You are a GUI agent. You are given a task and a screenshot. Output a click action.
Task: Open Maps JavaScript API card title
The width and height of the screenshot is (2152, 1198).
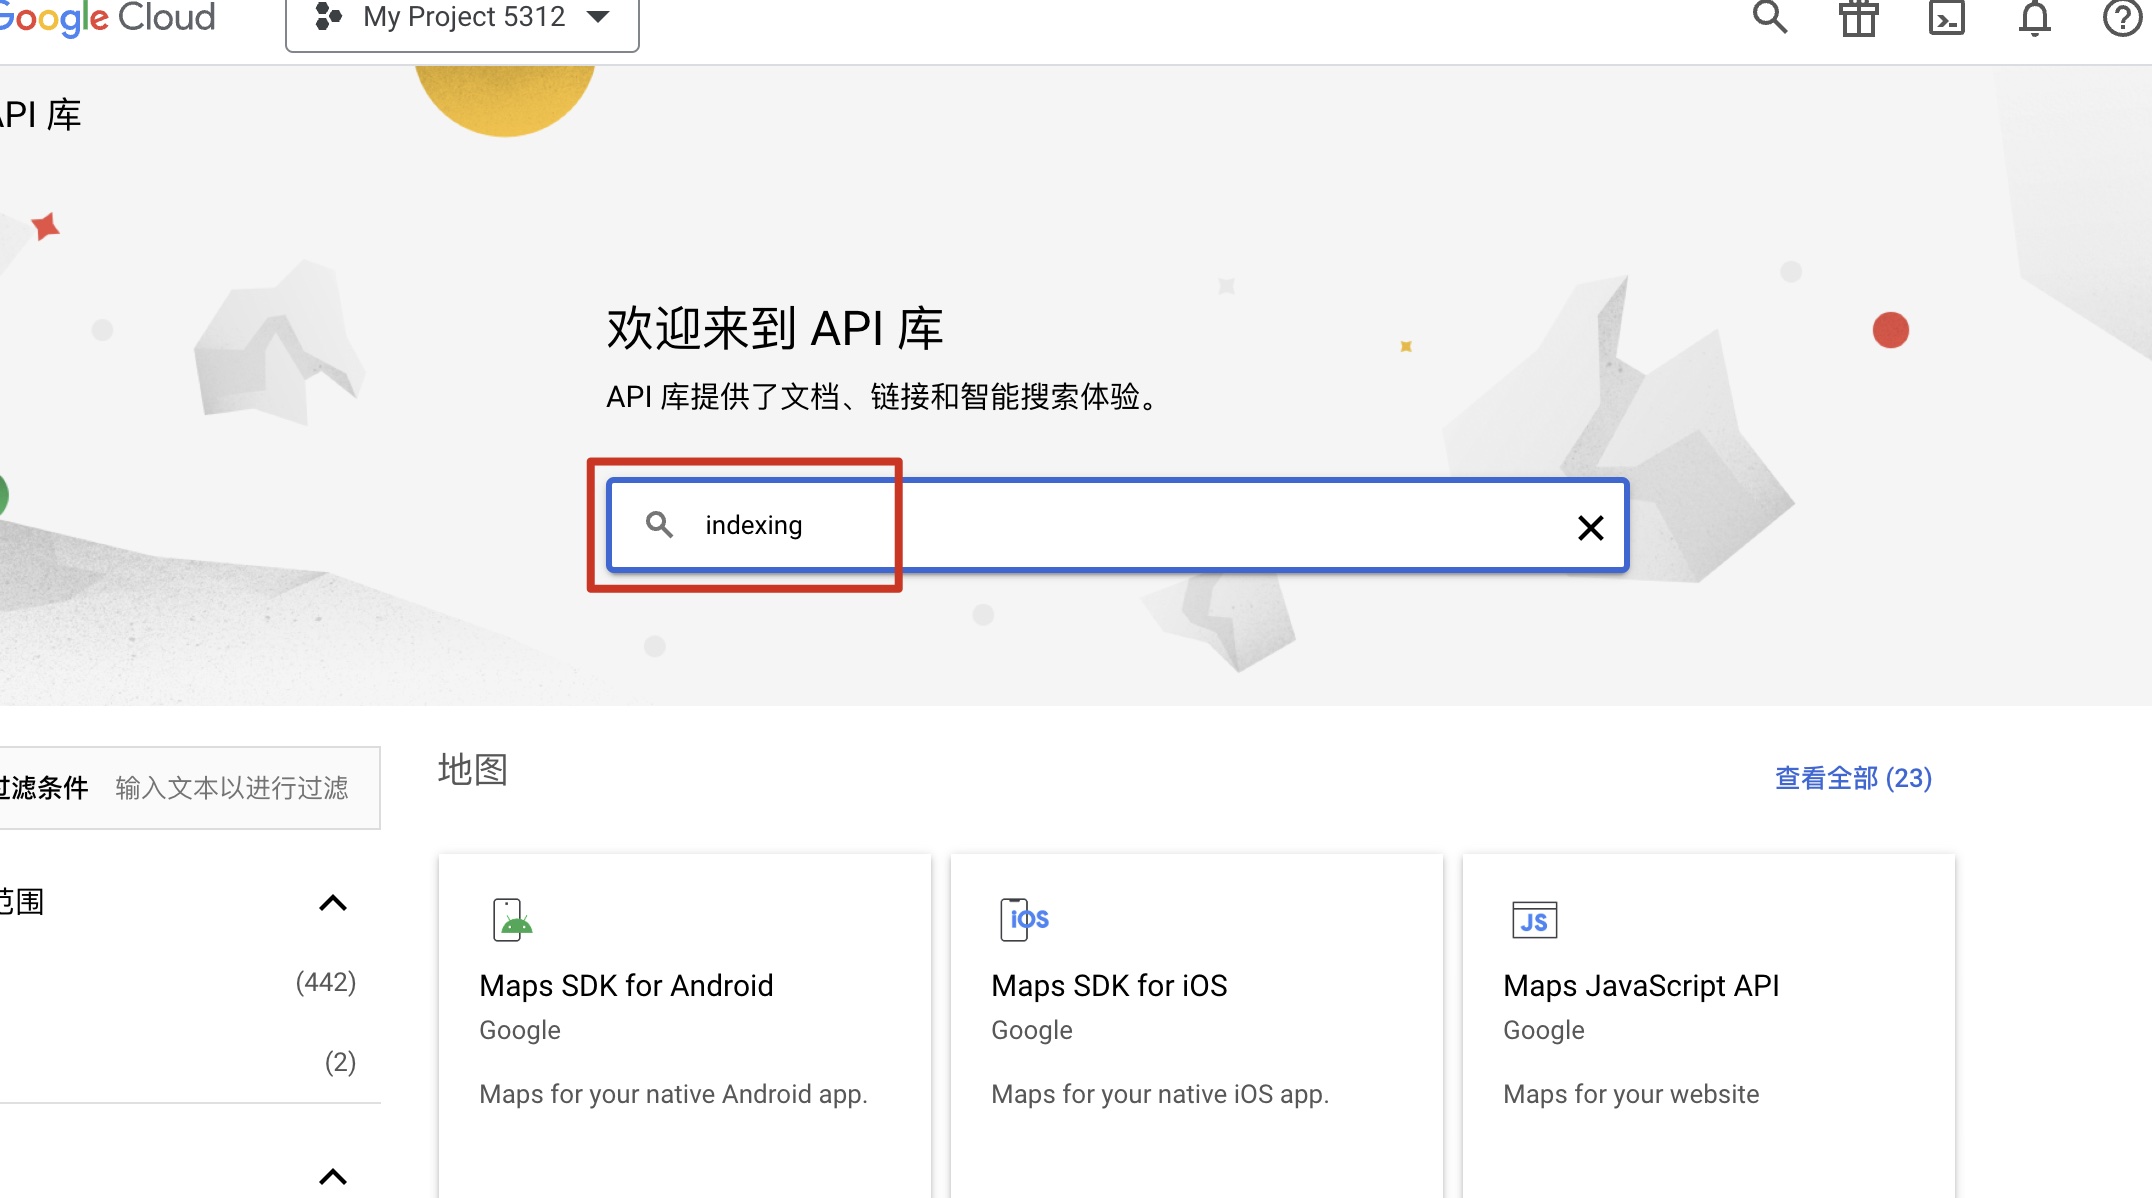click(1640, 986)
